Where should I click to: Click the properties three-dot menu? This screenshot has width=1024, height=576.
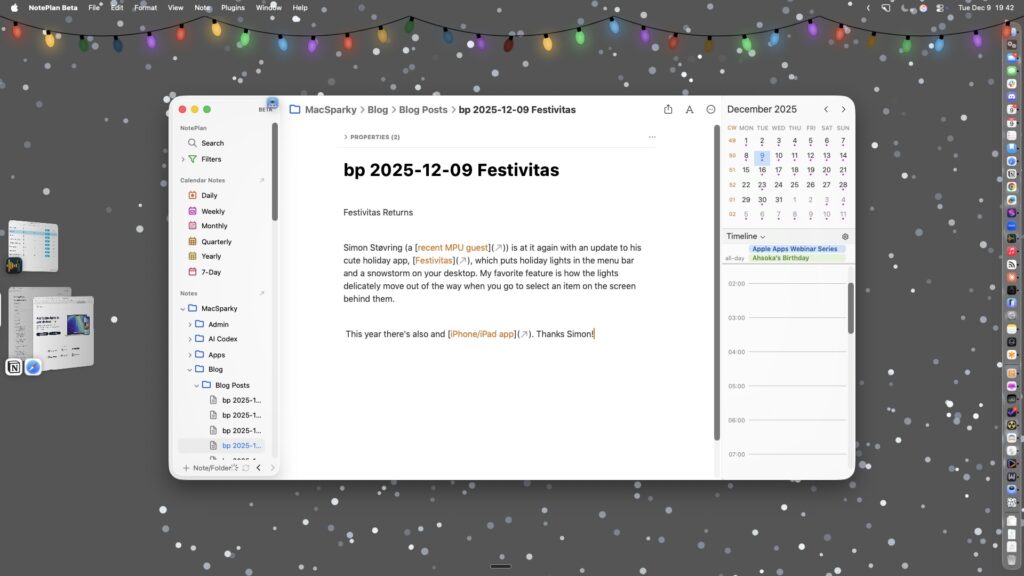(x=652, y=137)
